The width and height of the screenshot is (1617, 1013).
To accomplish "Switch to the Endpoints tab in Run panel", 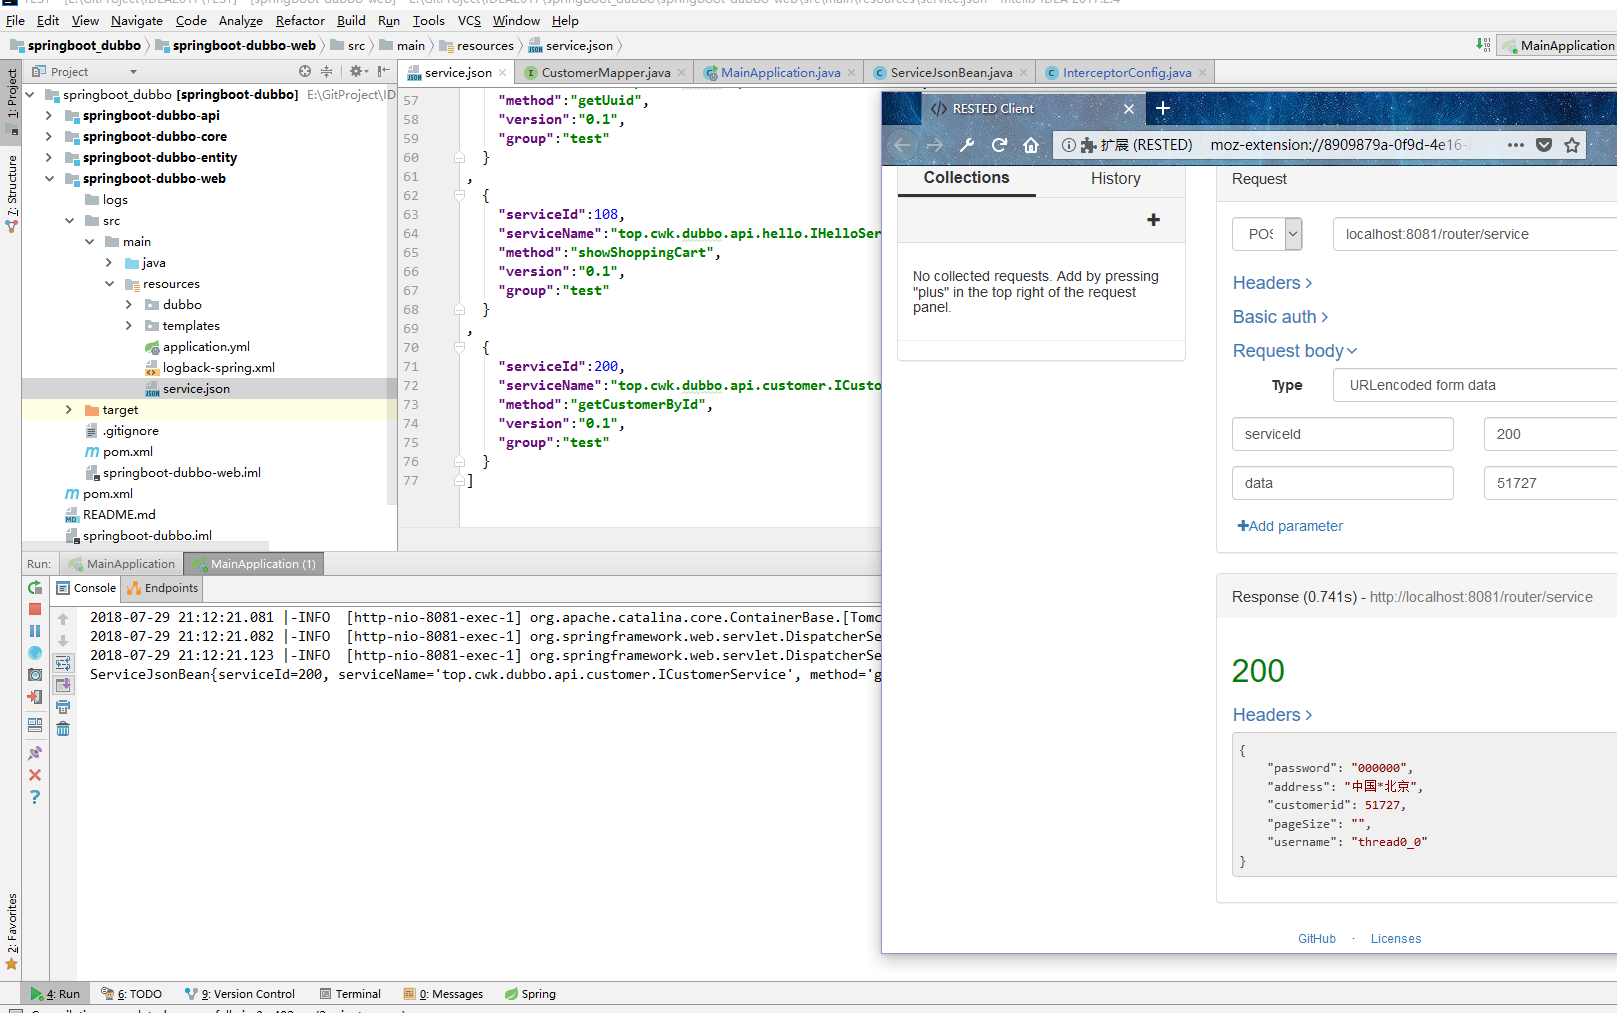I will coord(163,588).
